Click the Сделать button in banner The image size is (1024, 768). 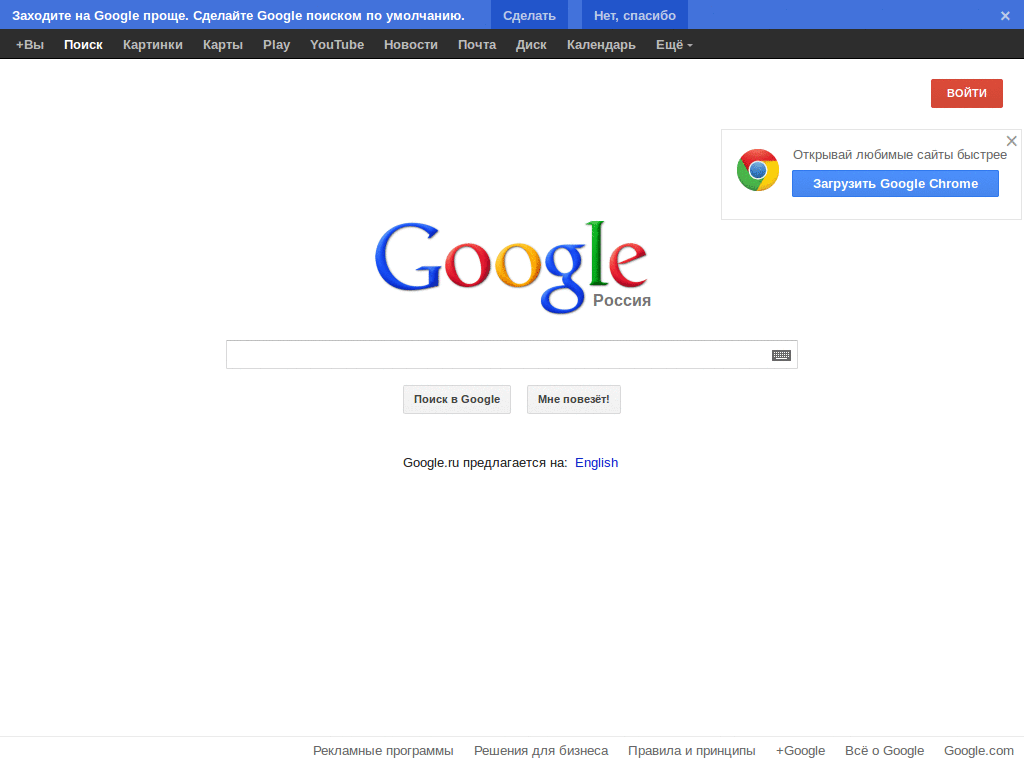click(529, 15)
